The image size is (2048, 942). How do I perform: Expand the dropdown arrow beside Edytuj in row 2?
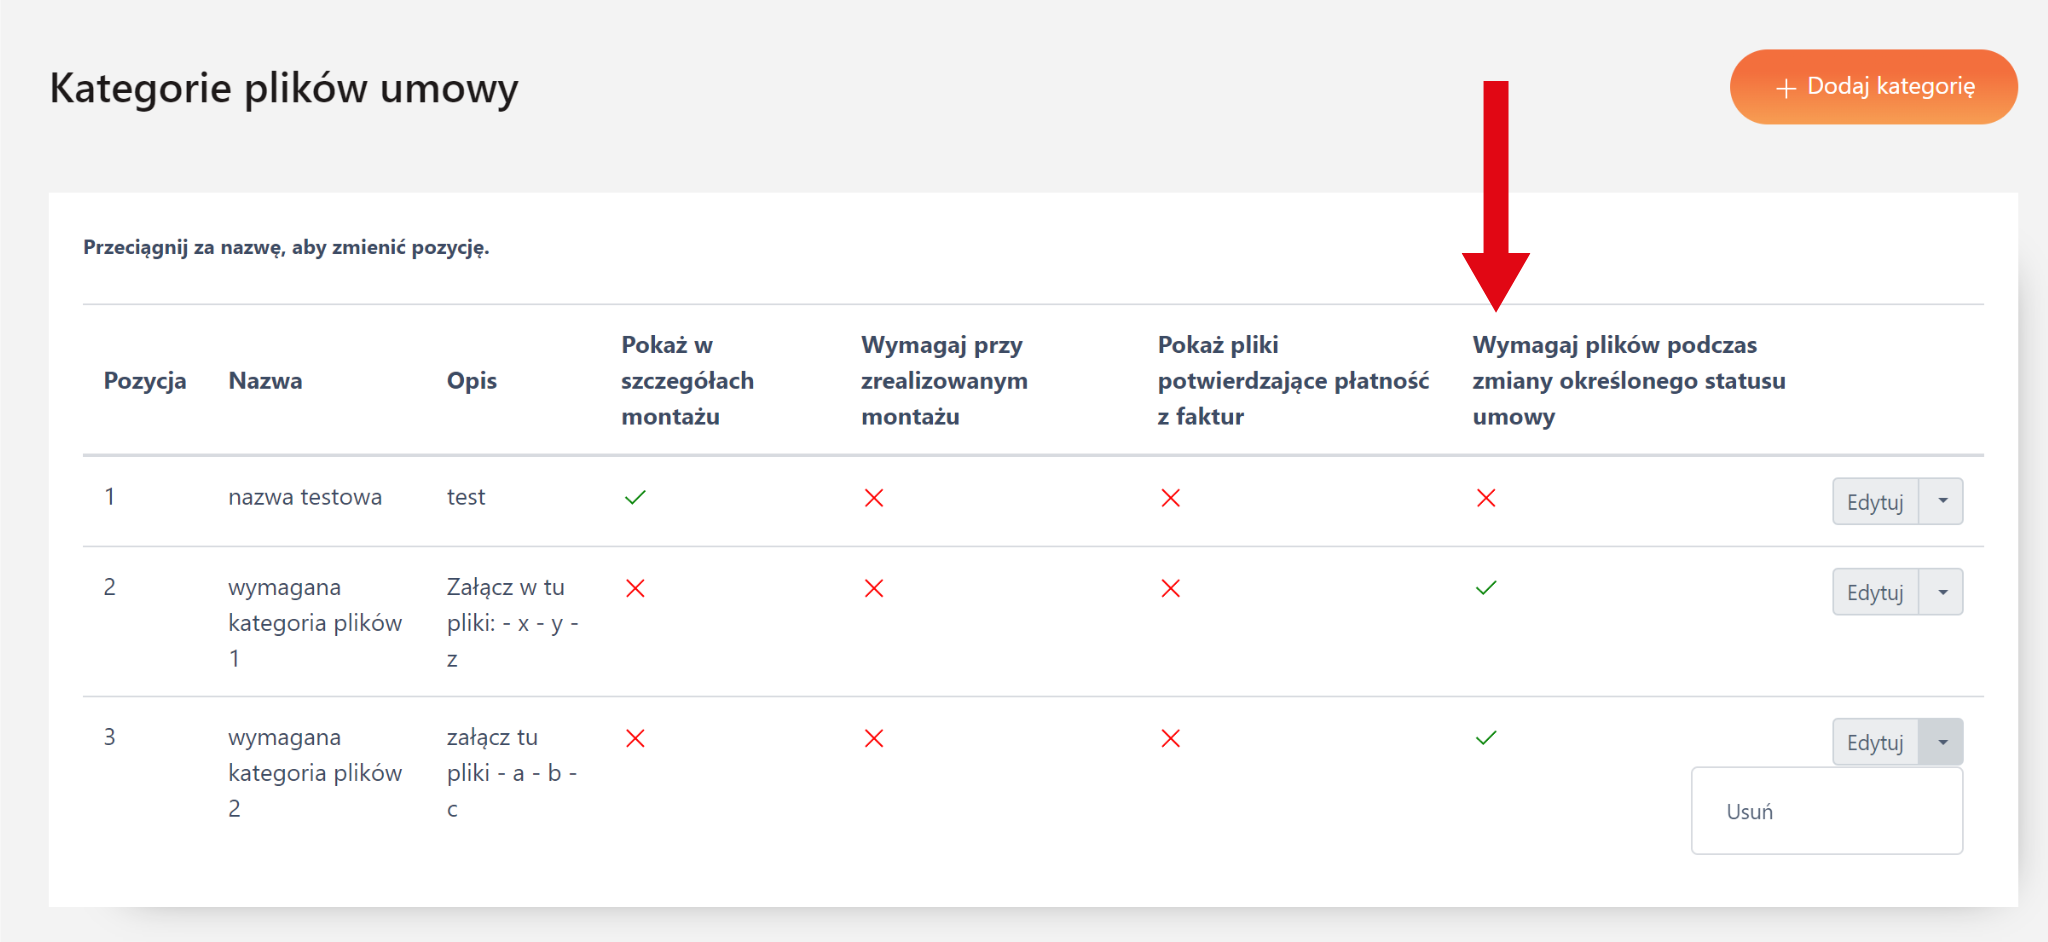(1942, 592)
